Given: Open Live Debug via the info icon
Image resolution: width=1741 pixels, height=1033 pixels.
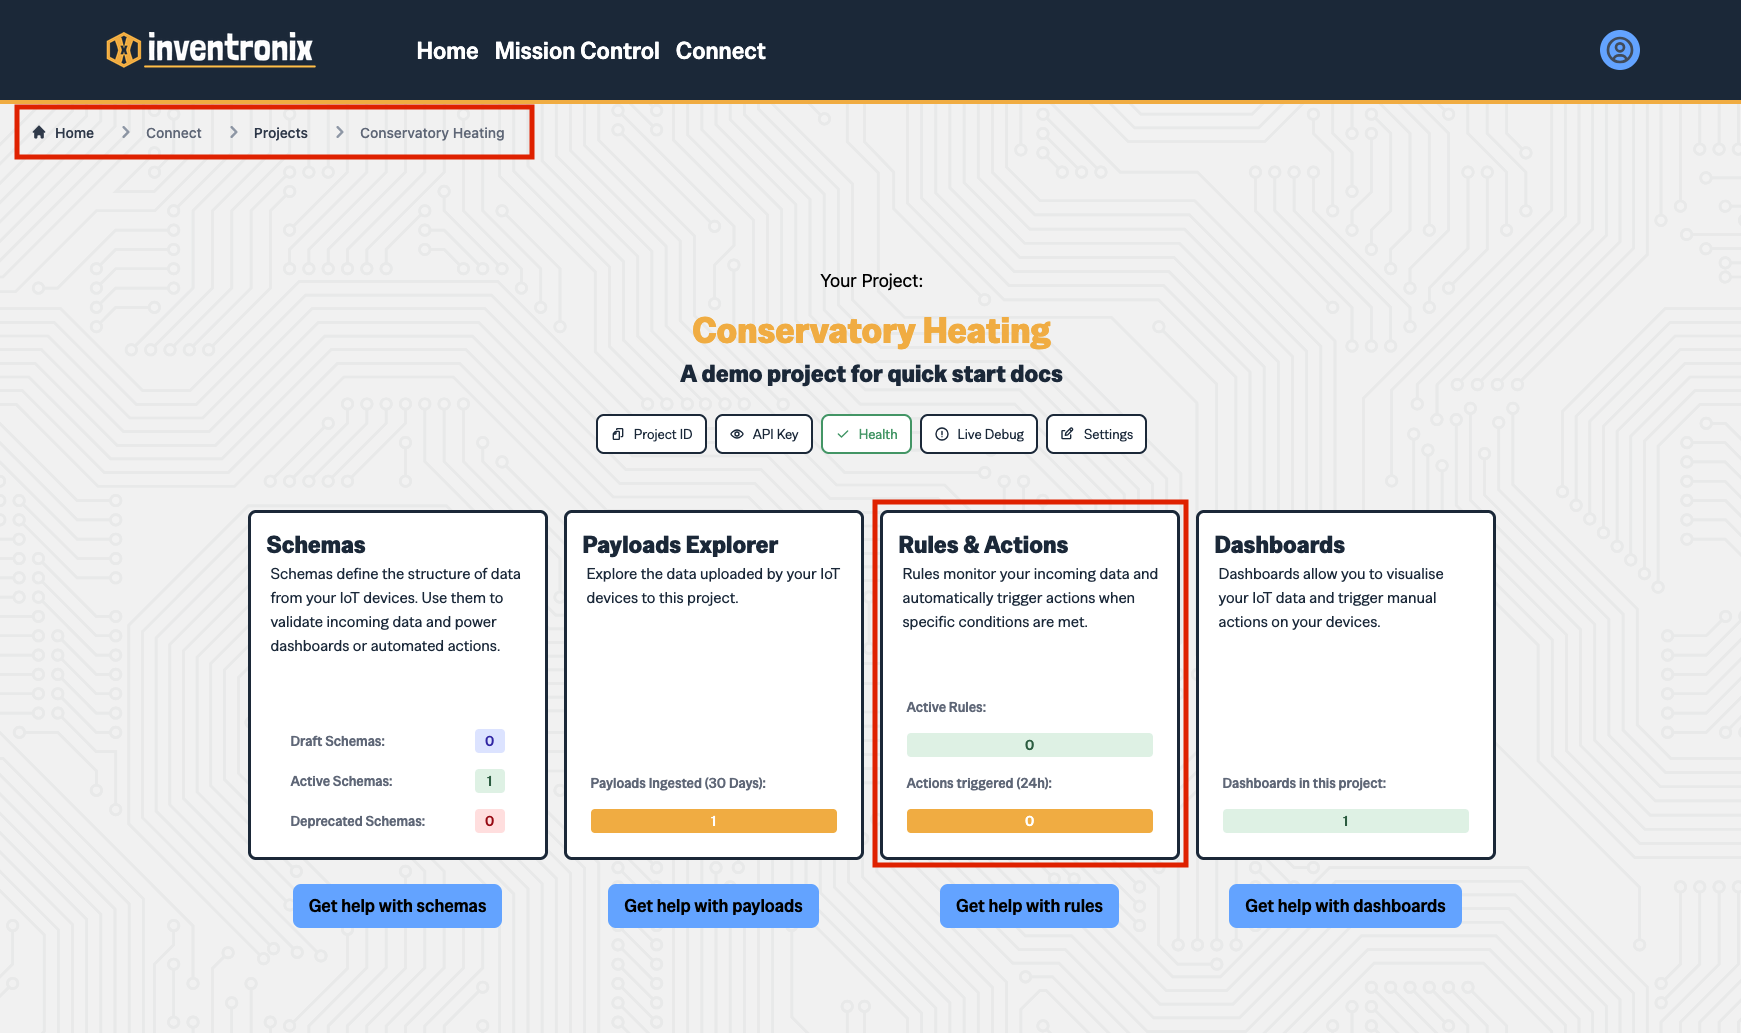Looking at the screenshot, I should pos(942,434).
